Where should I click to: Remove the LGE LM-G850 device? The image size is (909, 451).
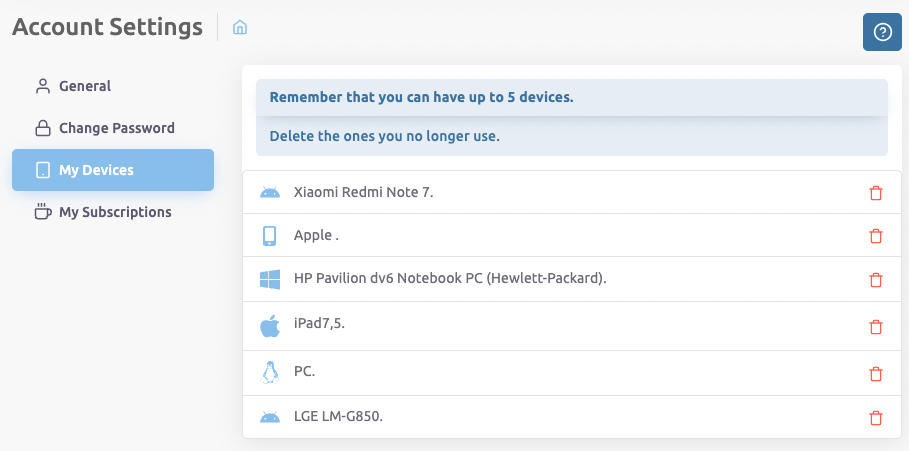click(876, 418)
